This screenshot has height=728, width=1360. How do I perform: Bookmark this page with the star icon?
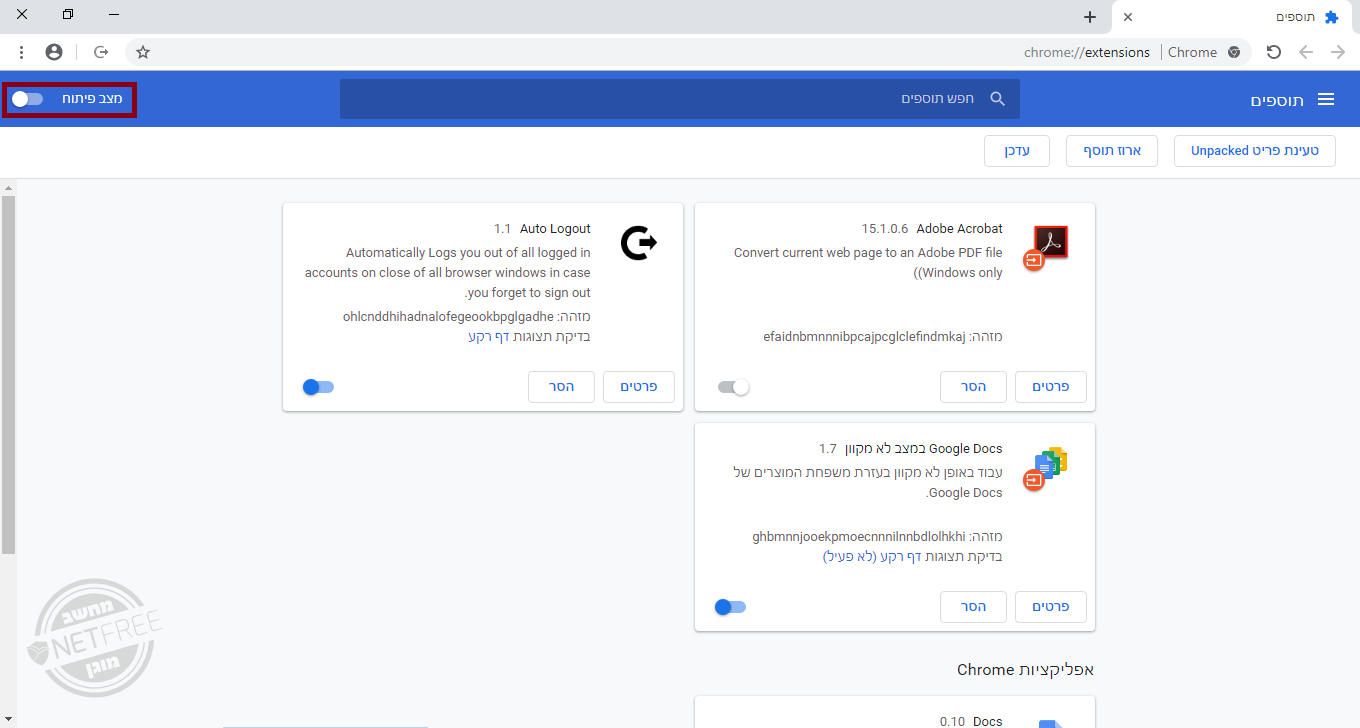tap(143, 52)
